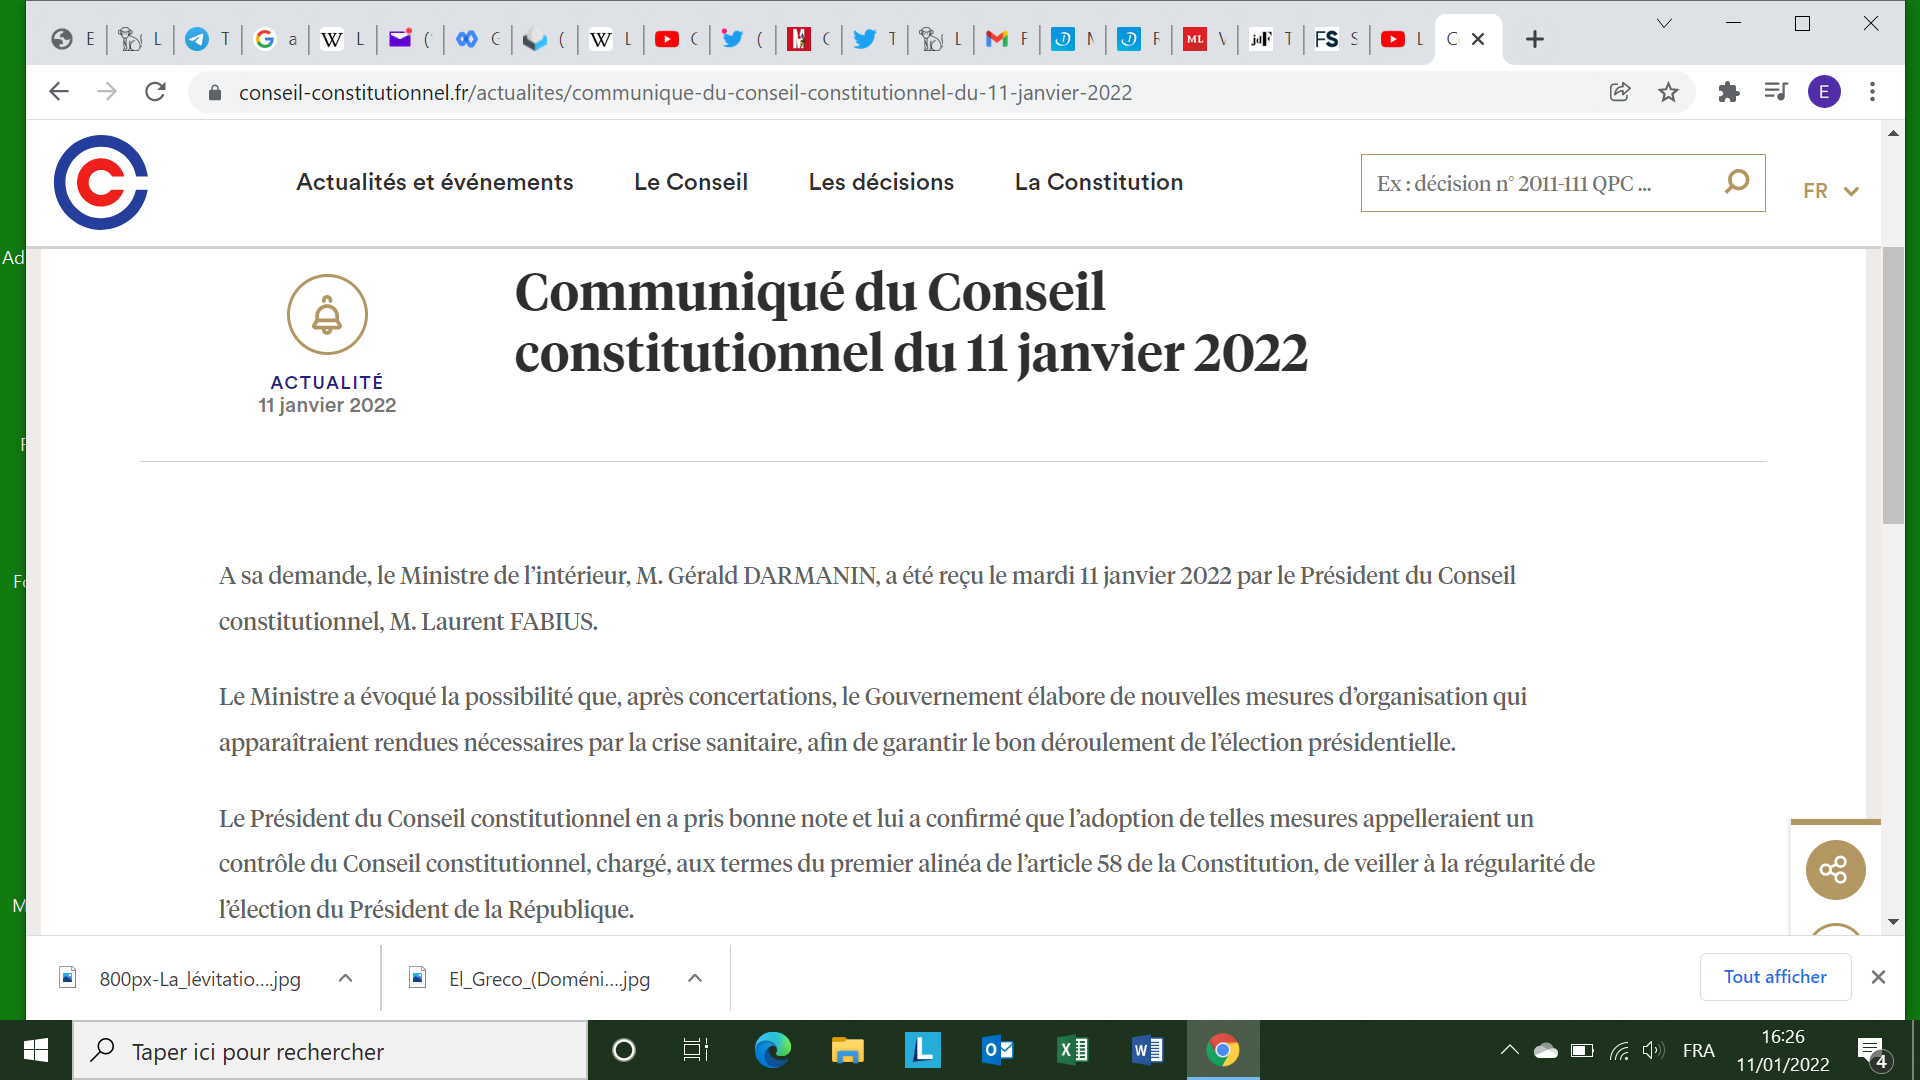1920x1080 pixels.
Task: Expand options for El_Greco jpg download
Action: click(x=695, y=978)
